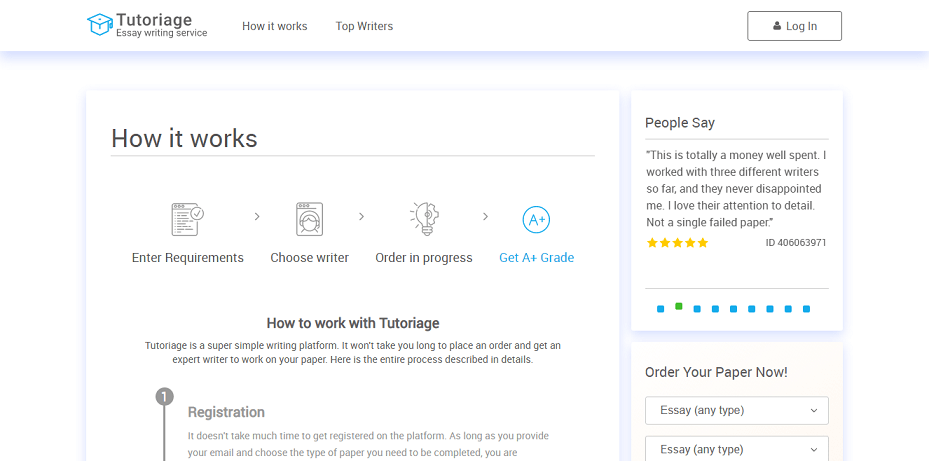Click the How it works page heading

[184, 138]
